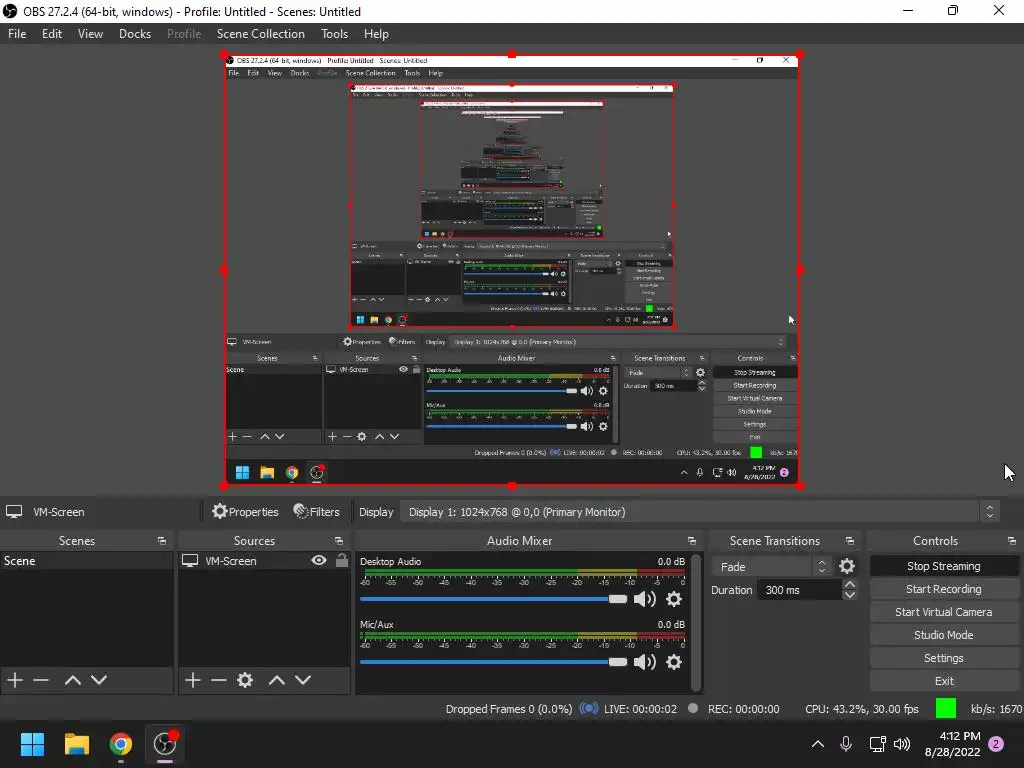Screen dimensions: 1024x768
Task: Pop out the Scenes dock
Action: click(162, 541)
